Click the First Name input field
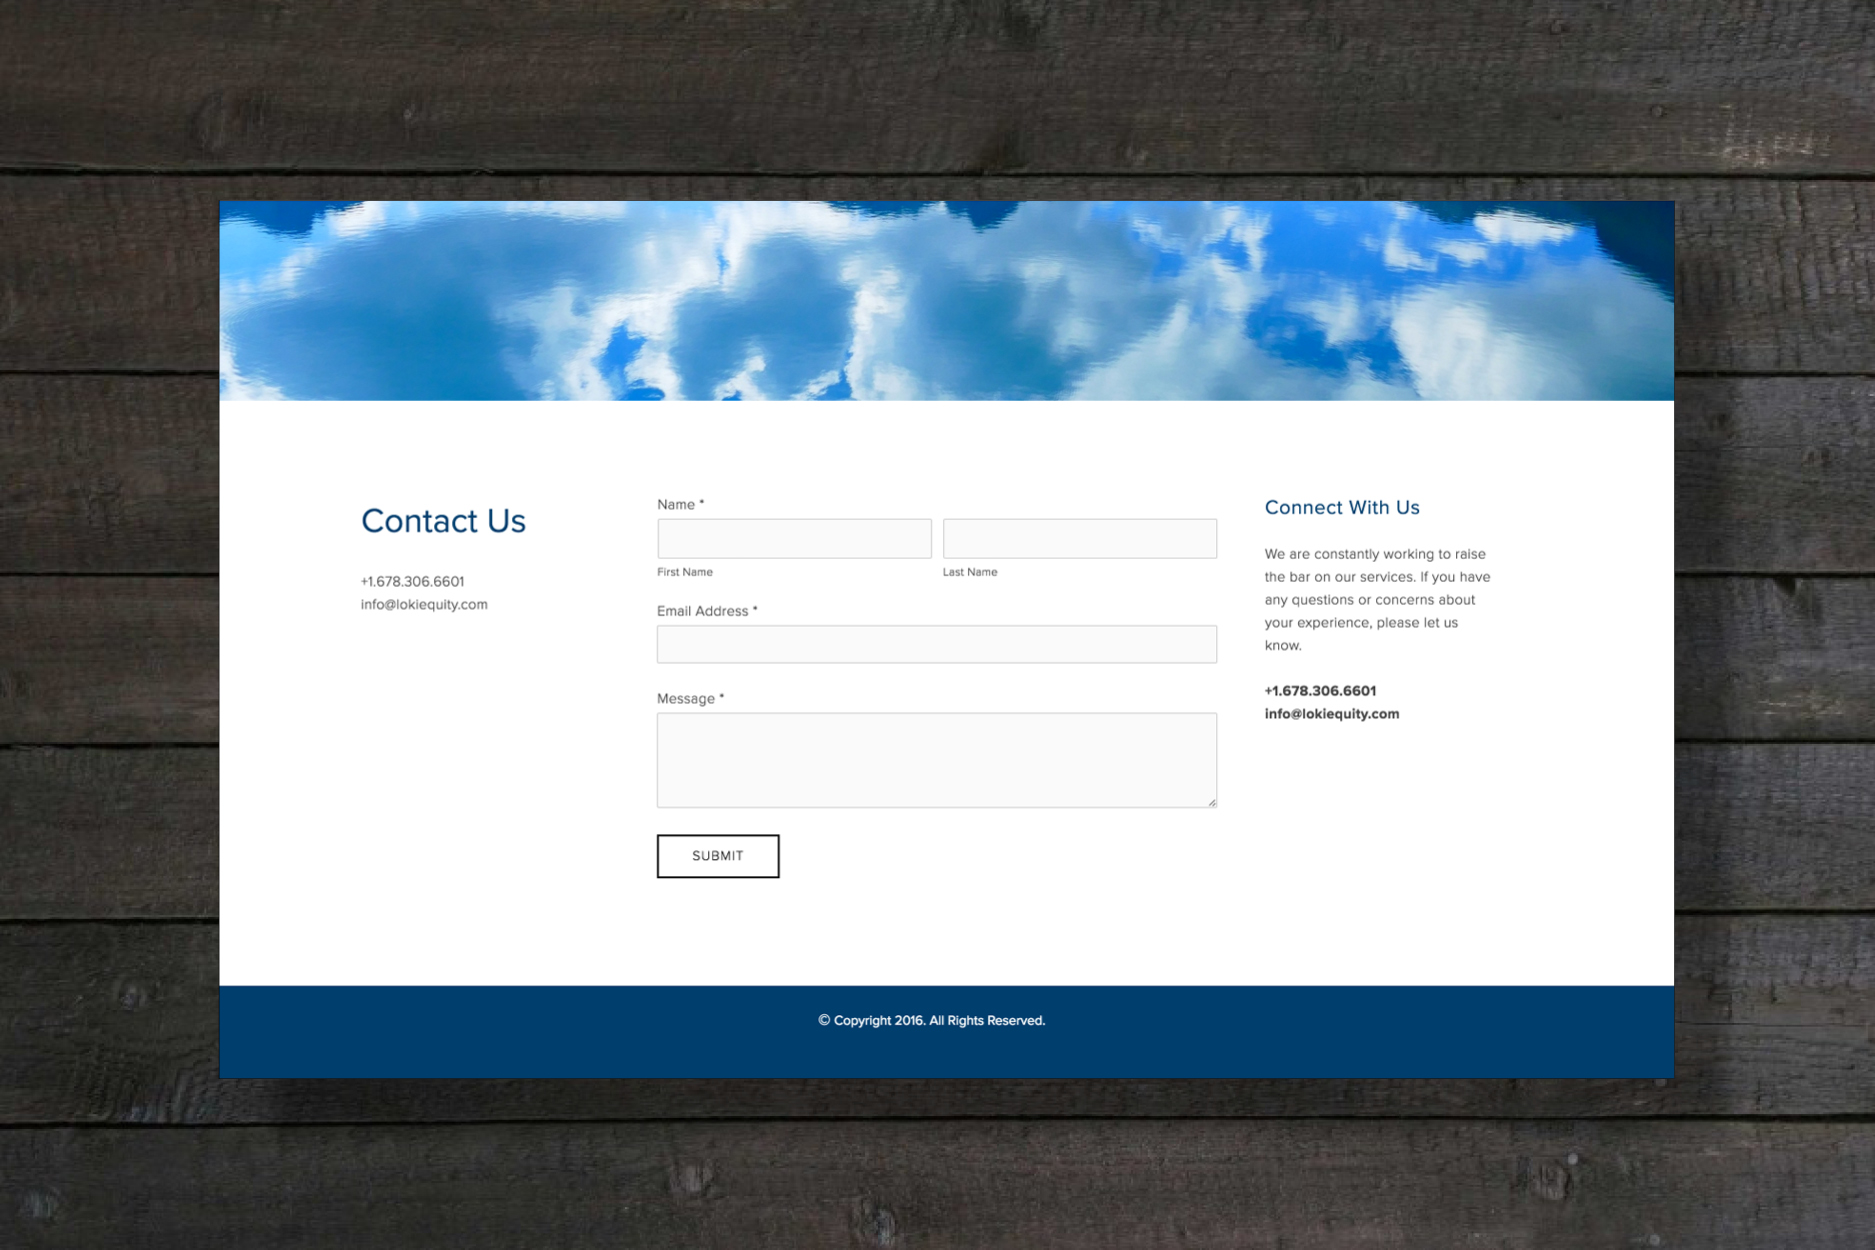The width and height of the screenshot is (1875, 1250). [794, 538]
